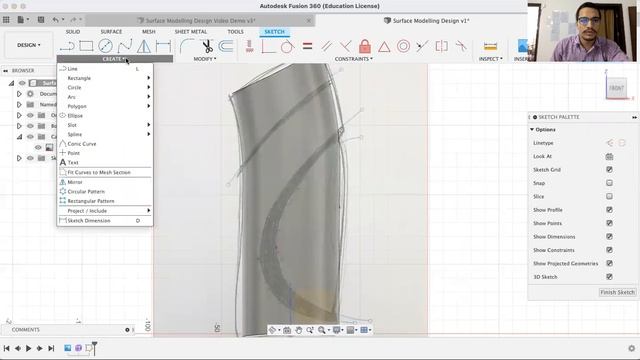This screenshot has width=640, height=360.
Task: Switch to the SURFACE tab
Action: [111, 31]
